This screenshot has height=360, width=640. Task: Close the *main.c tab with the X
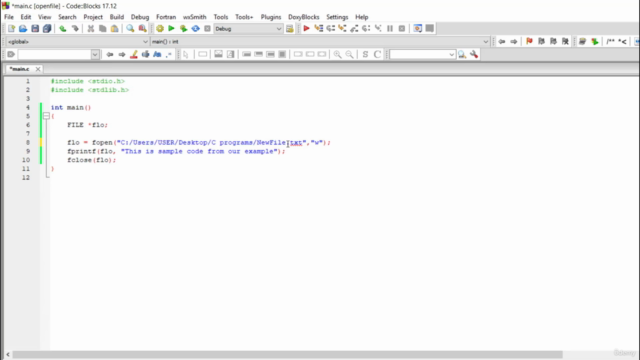[38, 69]
